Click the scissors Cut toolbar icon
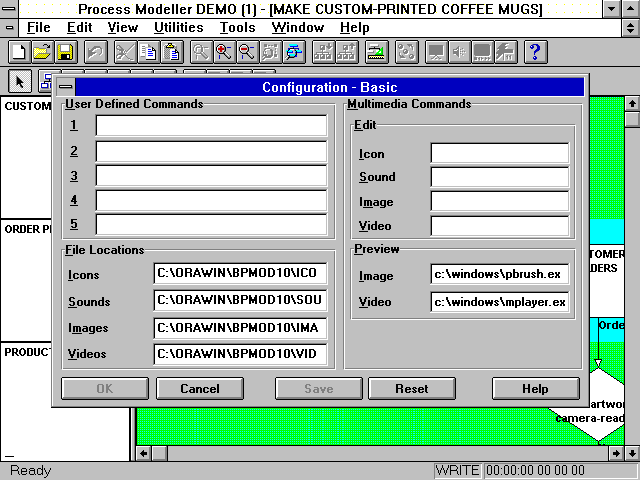 pyautogui.click(x=125, y=52)
